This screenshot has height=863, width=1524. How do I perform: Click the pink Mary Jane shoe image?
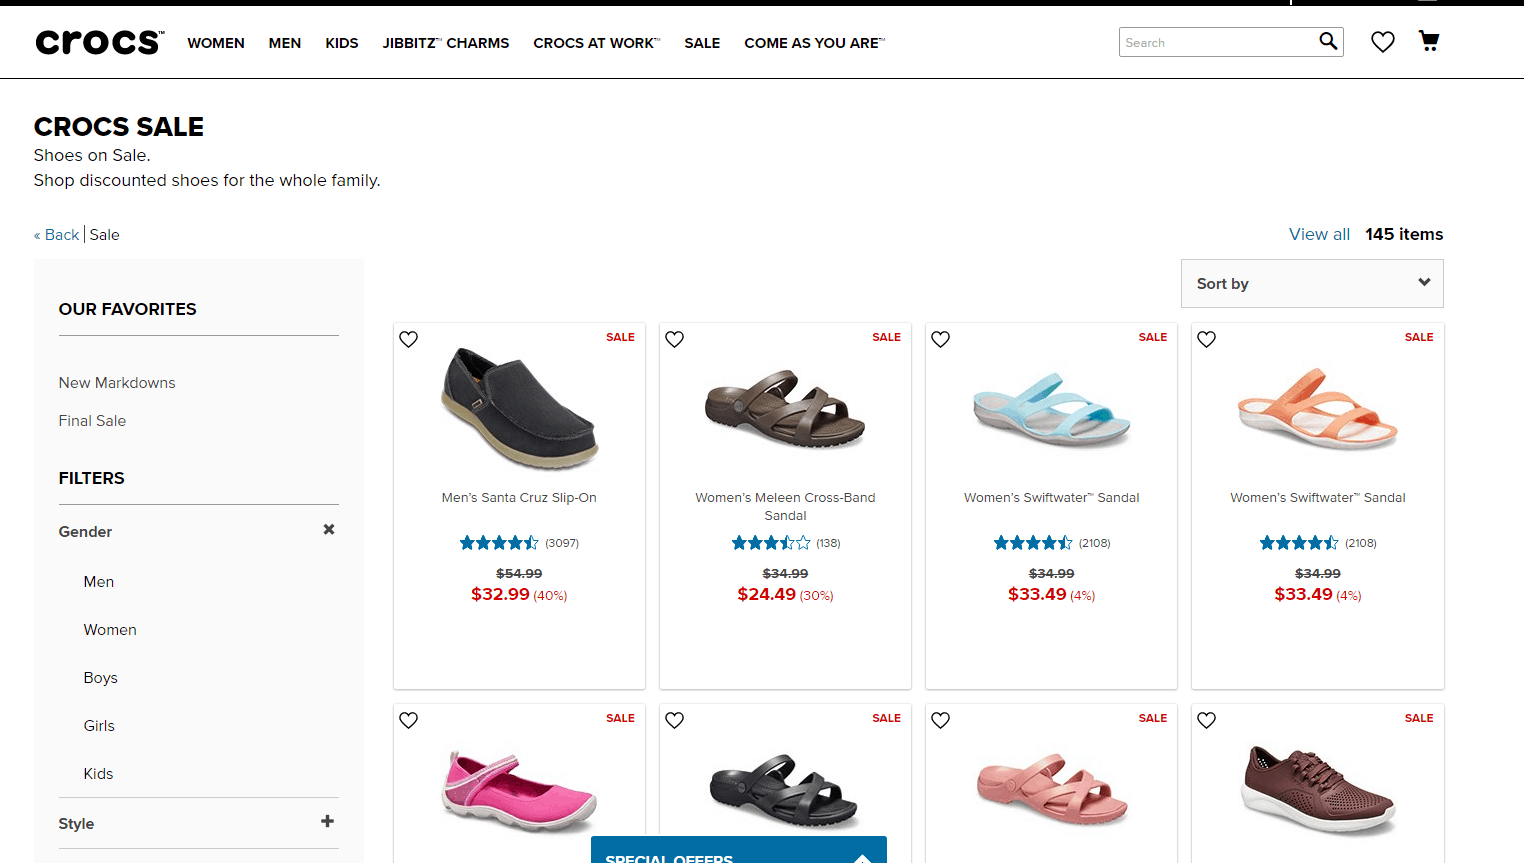pyautogui.click(x=519, y=792)
